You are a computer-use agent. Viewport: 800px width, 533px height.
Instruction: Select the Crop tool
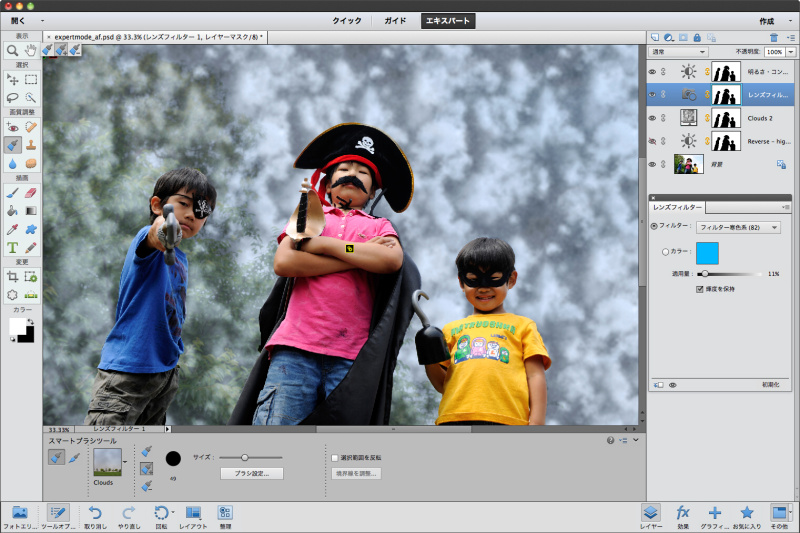(12, 277)
